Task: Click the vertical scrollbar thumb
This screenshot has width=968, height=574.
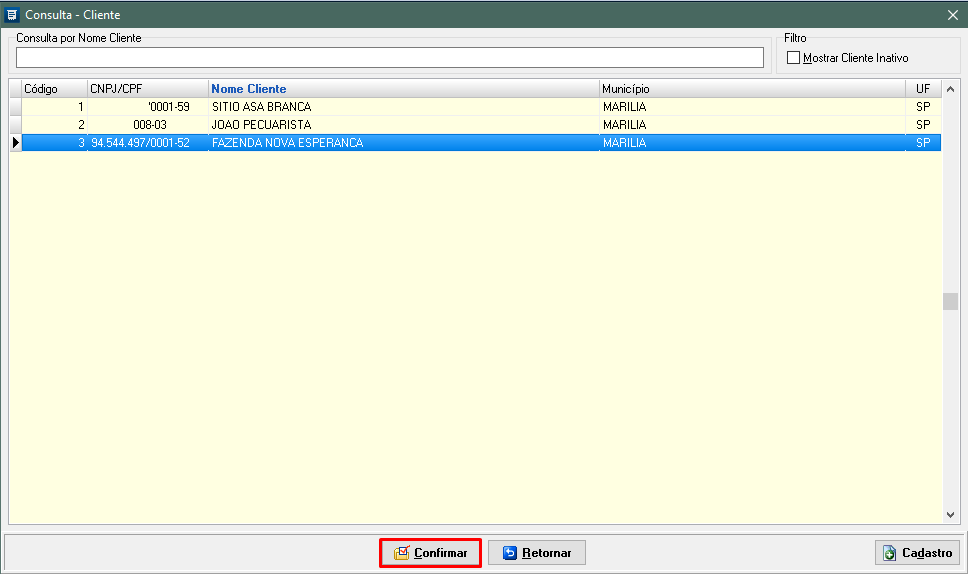Action: coord(950,302)
